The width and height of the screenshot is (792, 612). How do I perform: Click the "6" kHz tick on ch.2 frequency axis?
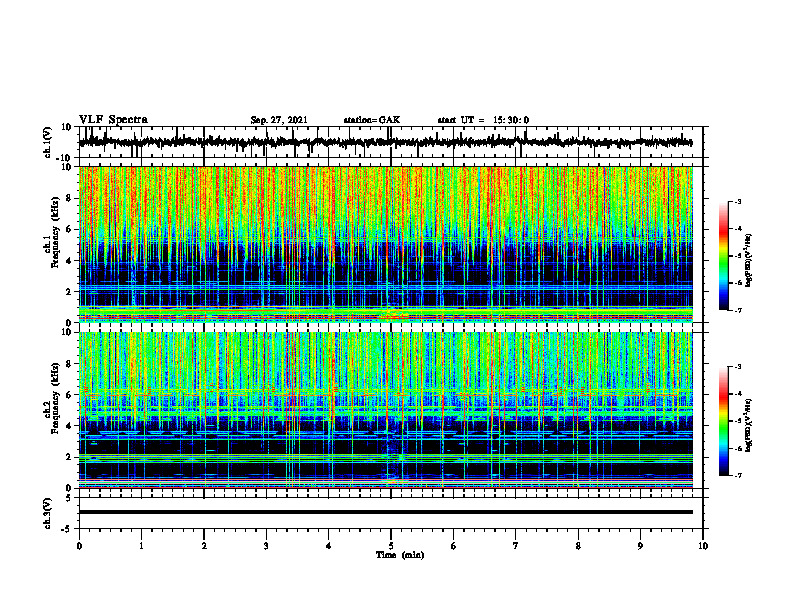coord(68,395)
